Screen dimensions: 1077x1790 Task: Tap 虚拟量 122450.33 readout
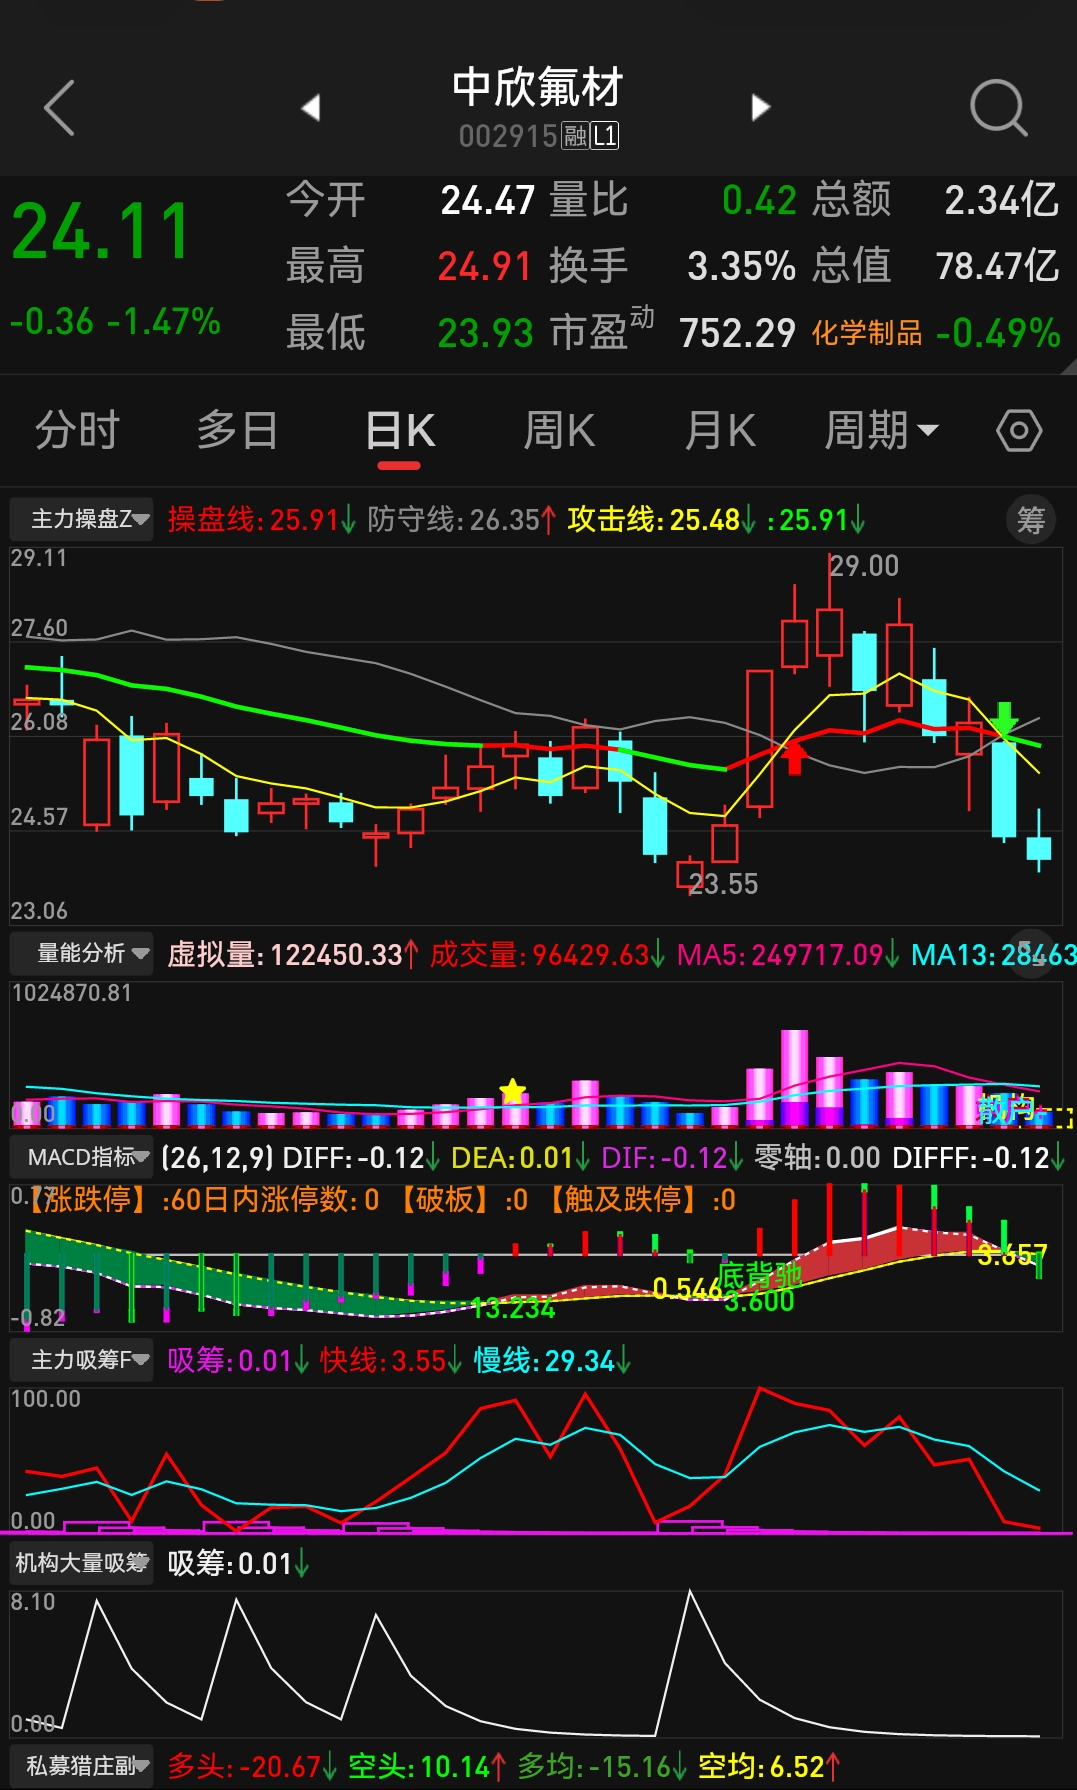[x=293, y=955]
